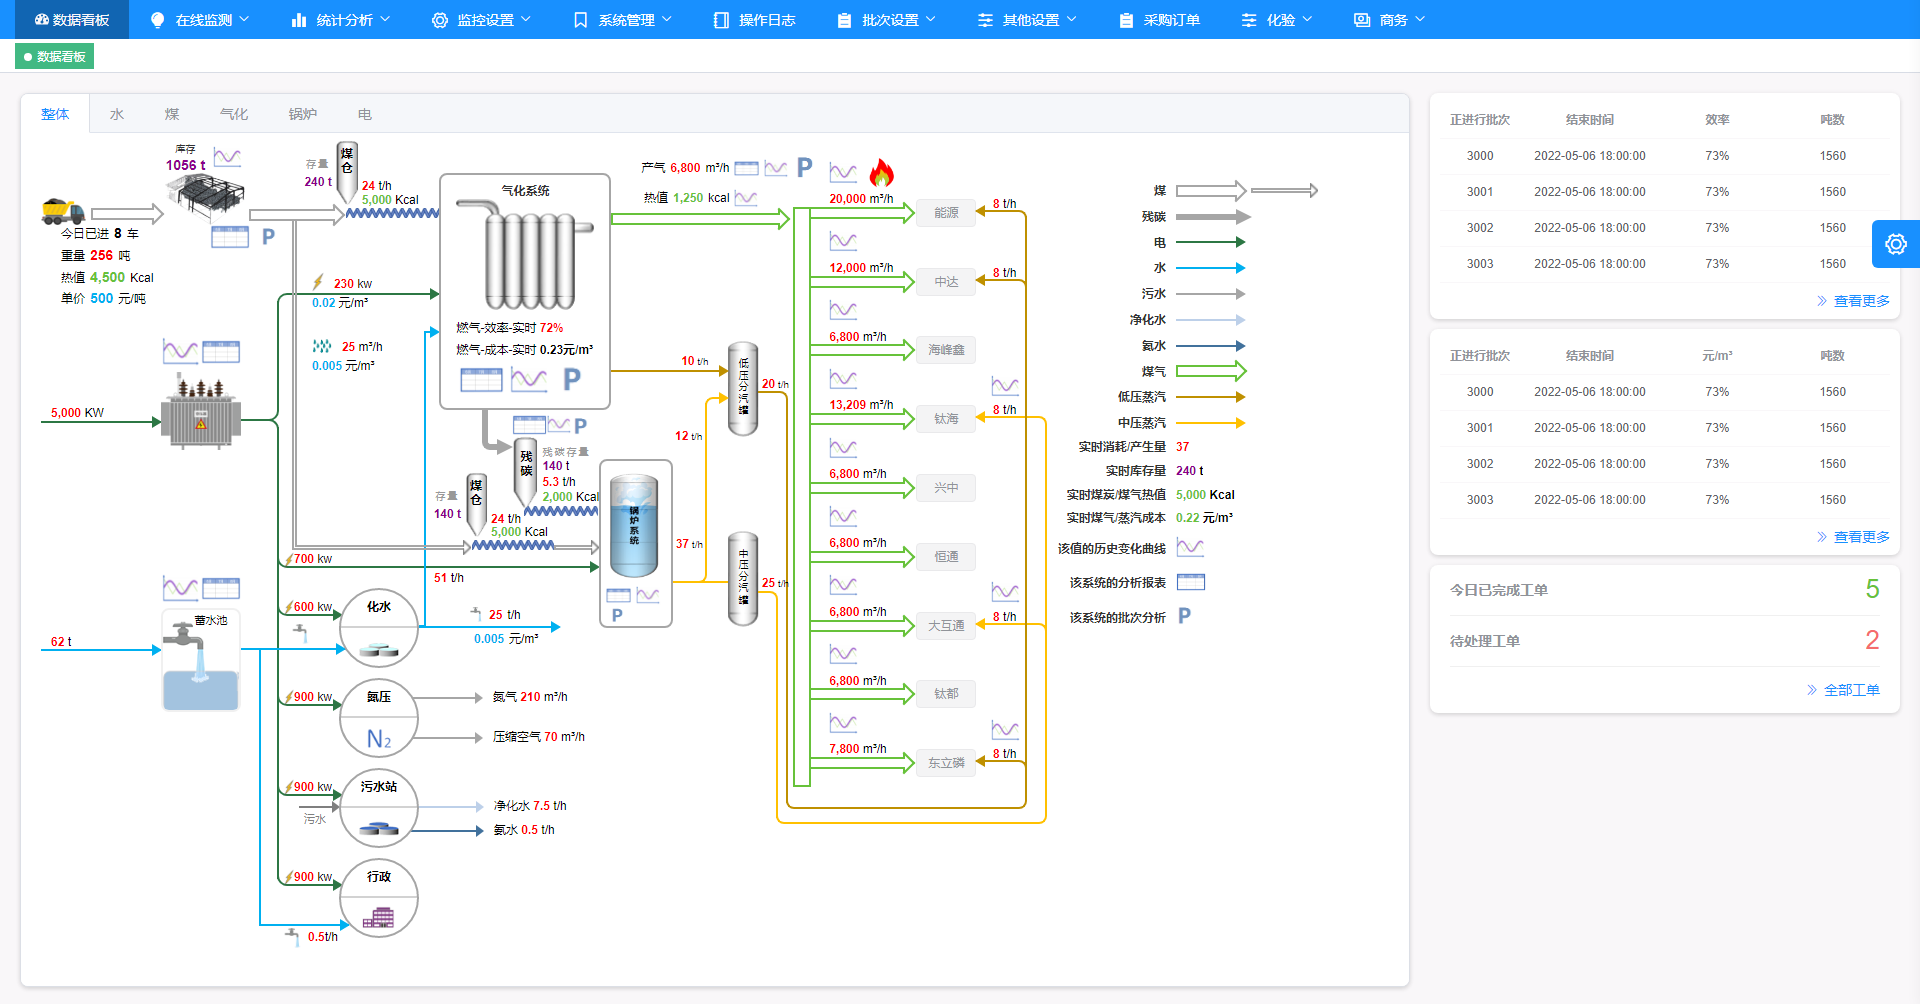
Task: Click the coal delivery truck icon
Action: point(62,211)
